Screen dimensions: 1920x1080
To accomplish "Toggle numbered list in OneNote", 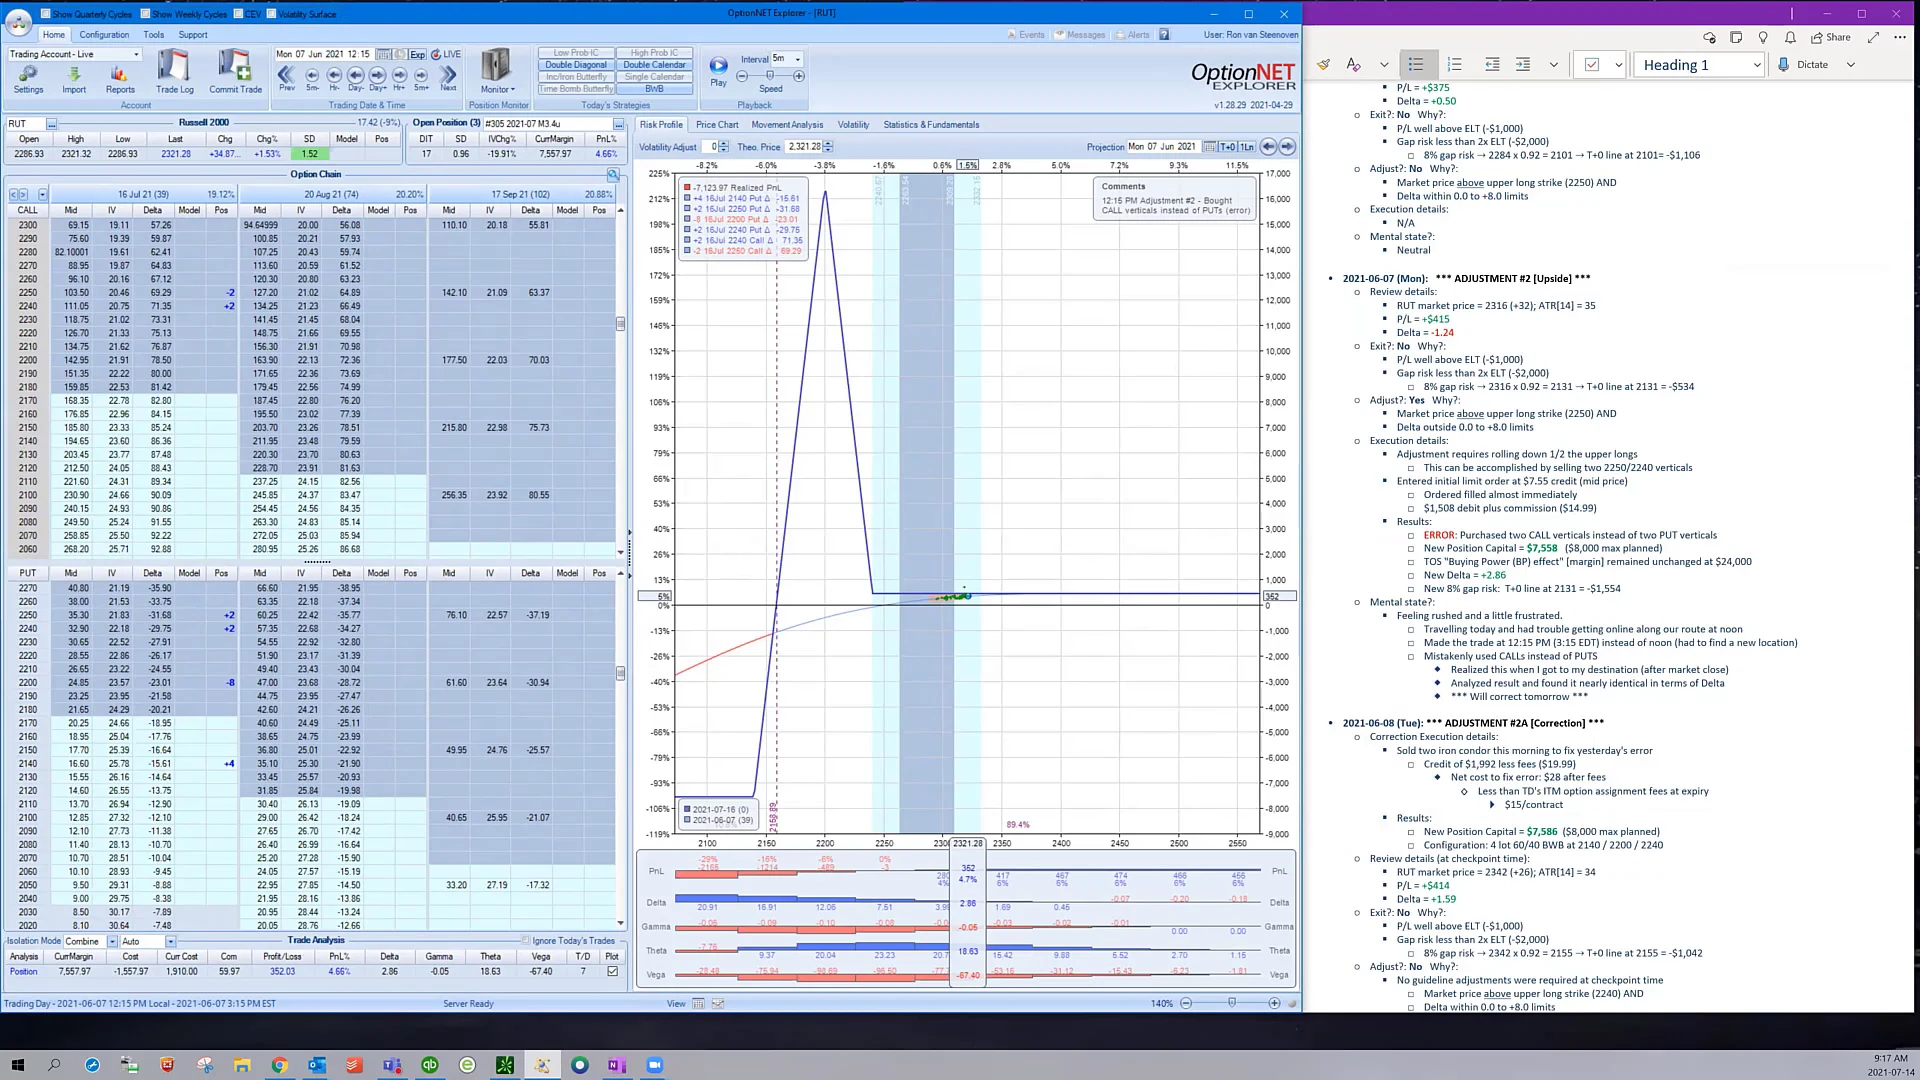I will click(x=1455, y=65).
